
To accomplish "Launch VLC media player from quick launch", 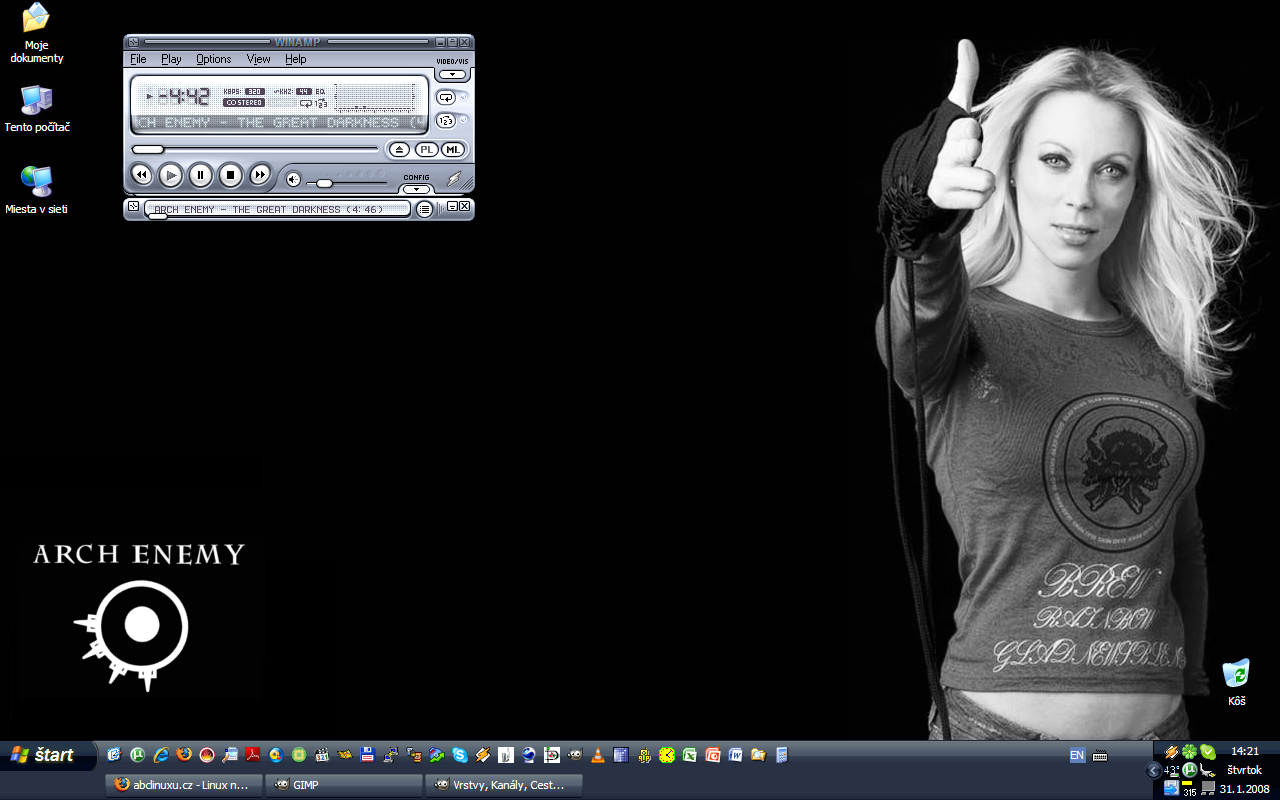I will (x=598, y=755).
